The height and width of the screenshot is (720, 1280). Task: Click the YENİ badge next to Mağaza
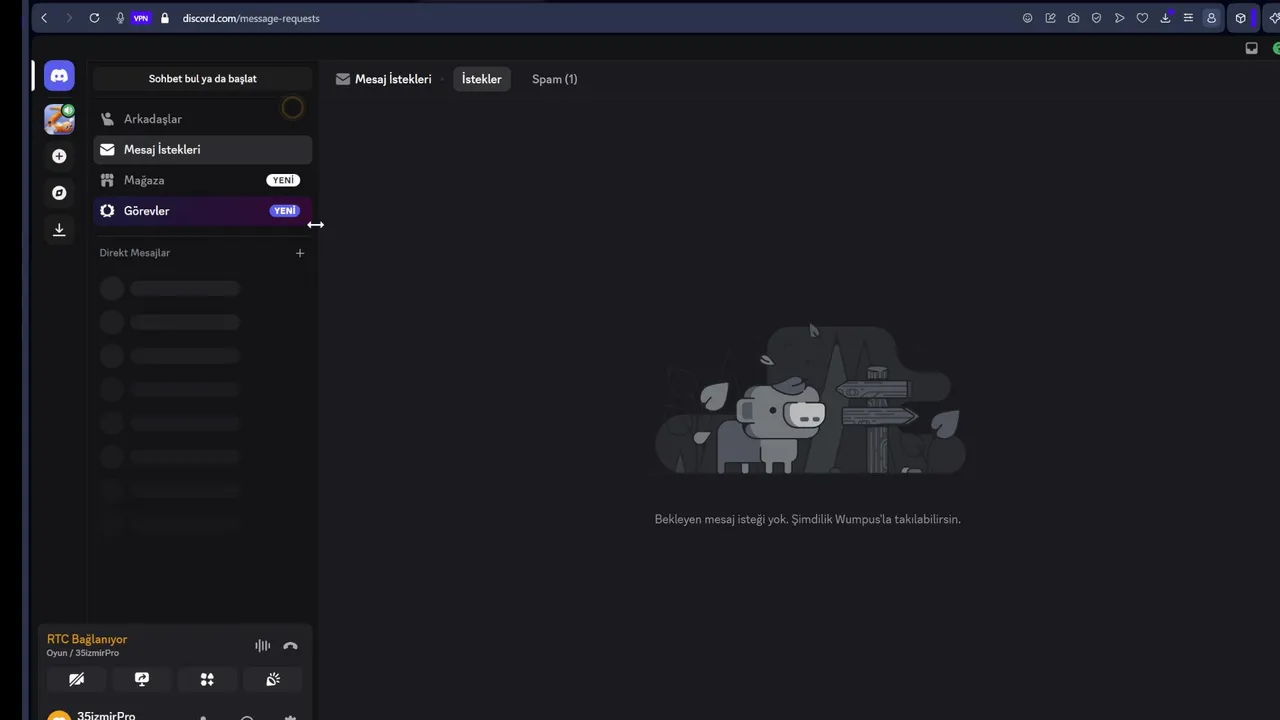click(x=283, y=180)
